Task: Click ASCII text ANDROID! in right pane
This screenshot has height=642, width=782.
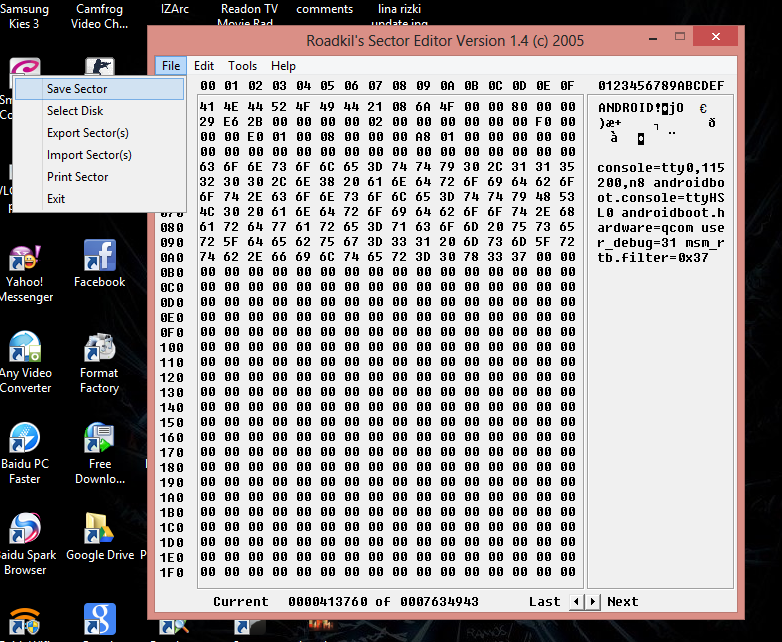Action: point(629,108)
